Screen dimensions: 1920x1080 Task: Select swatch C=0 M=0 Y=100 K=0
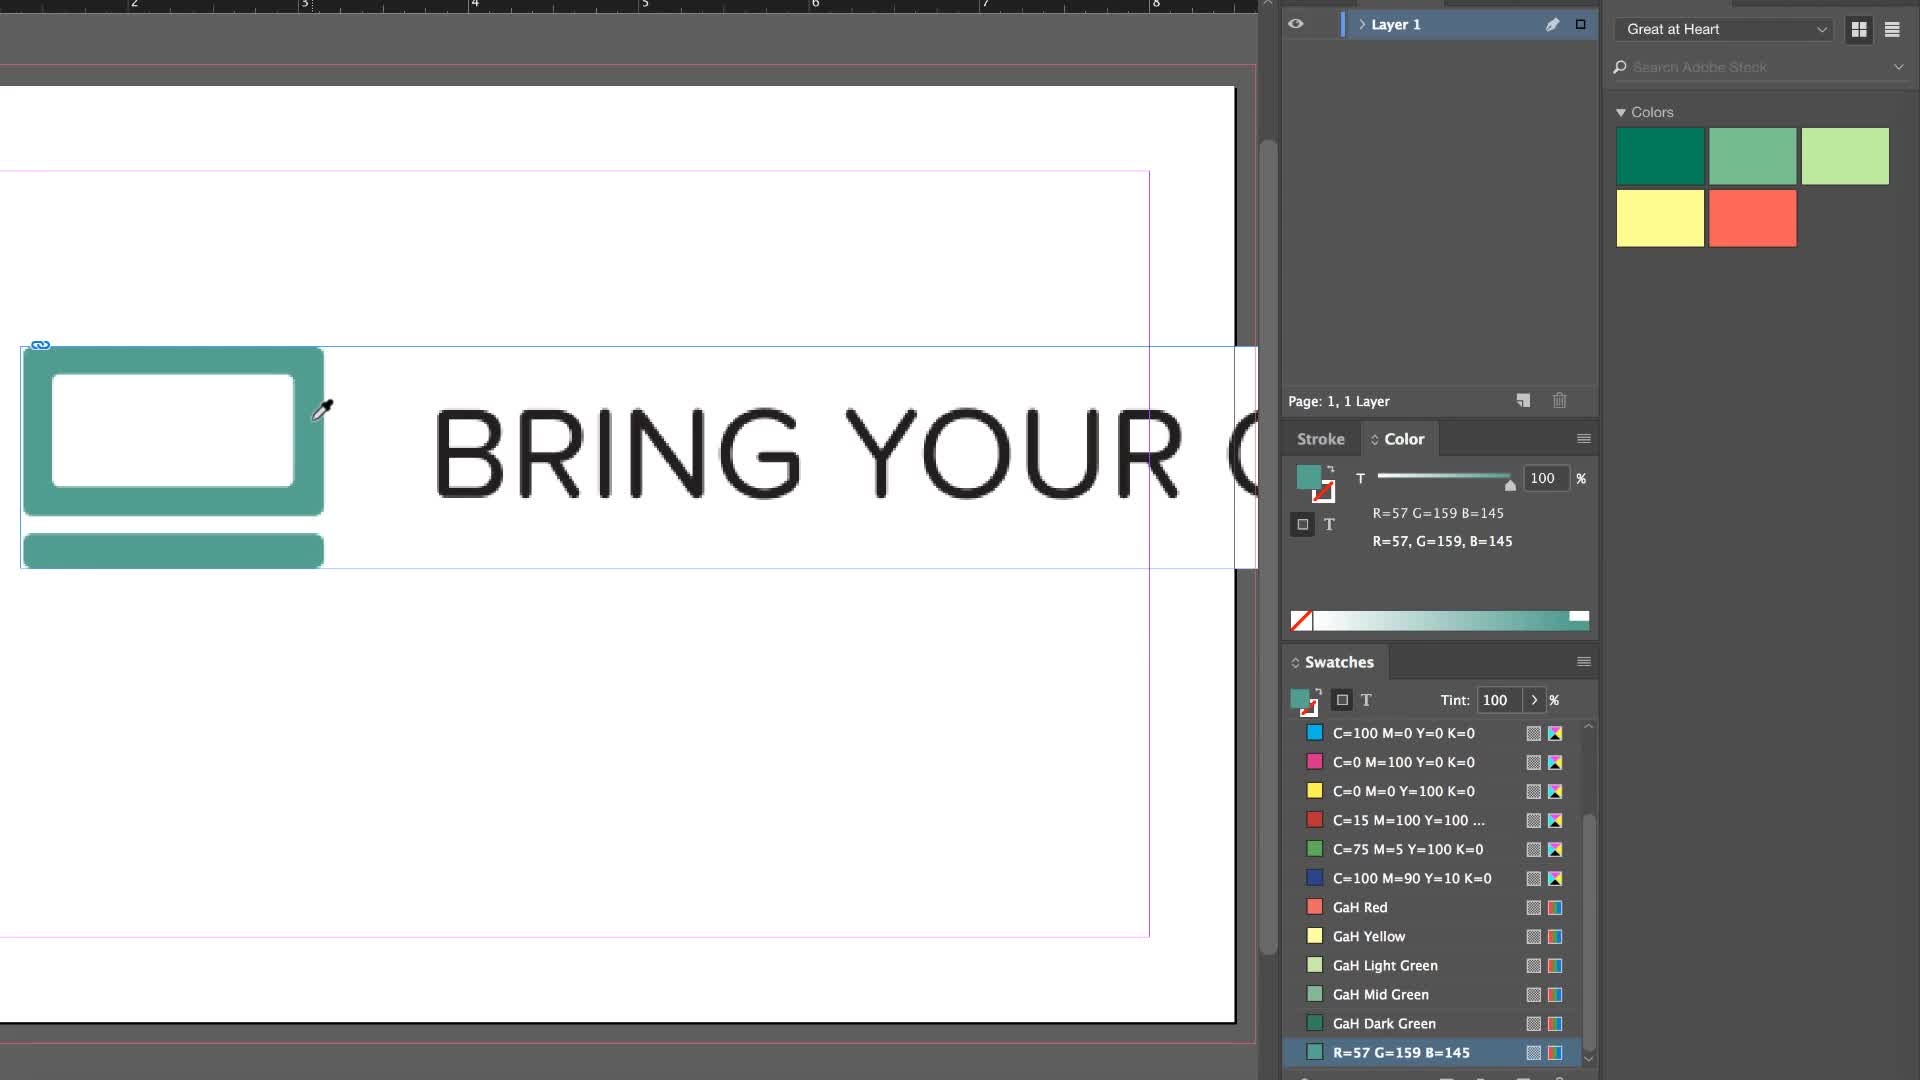click(x=1432, y=791)
